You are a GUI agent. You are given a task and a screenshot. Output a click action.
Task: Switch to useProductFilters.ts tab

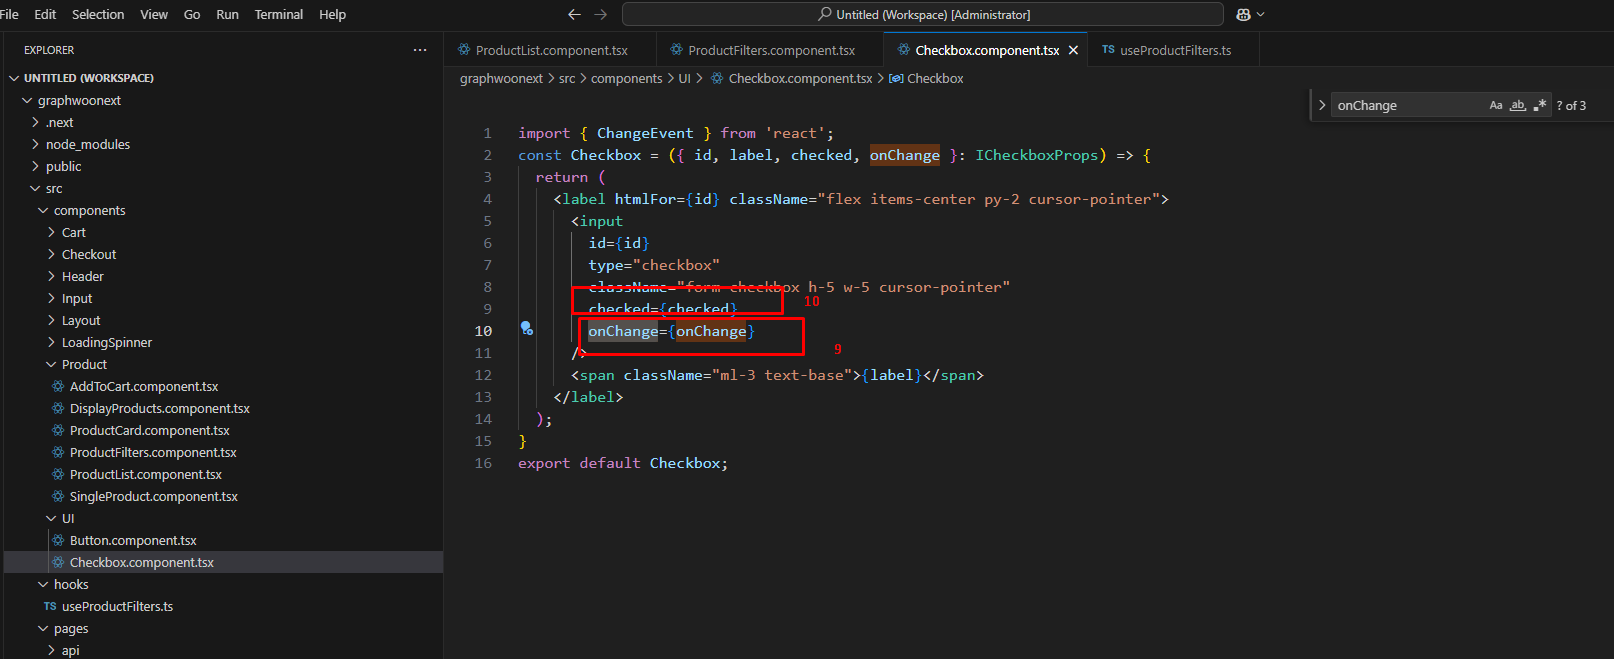pyautogui.click(x=1175, y=50)
